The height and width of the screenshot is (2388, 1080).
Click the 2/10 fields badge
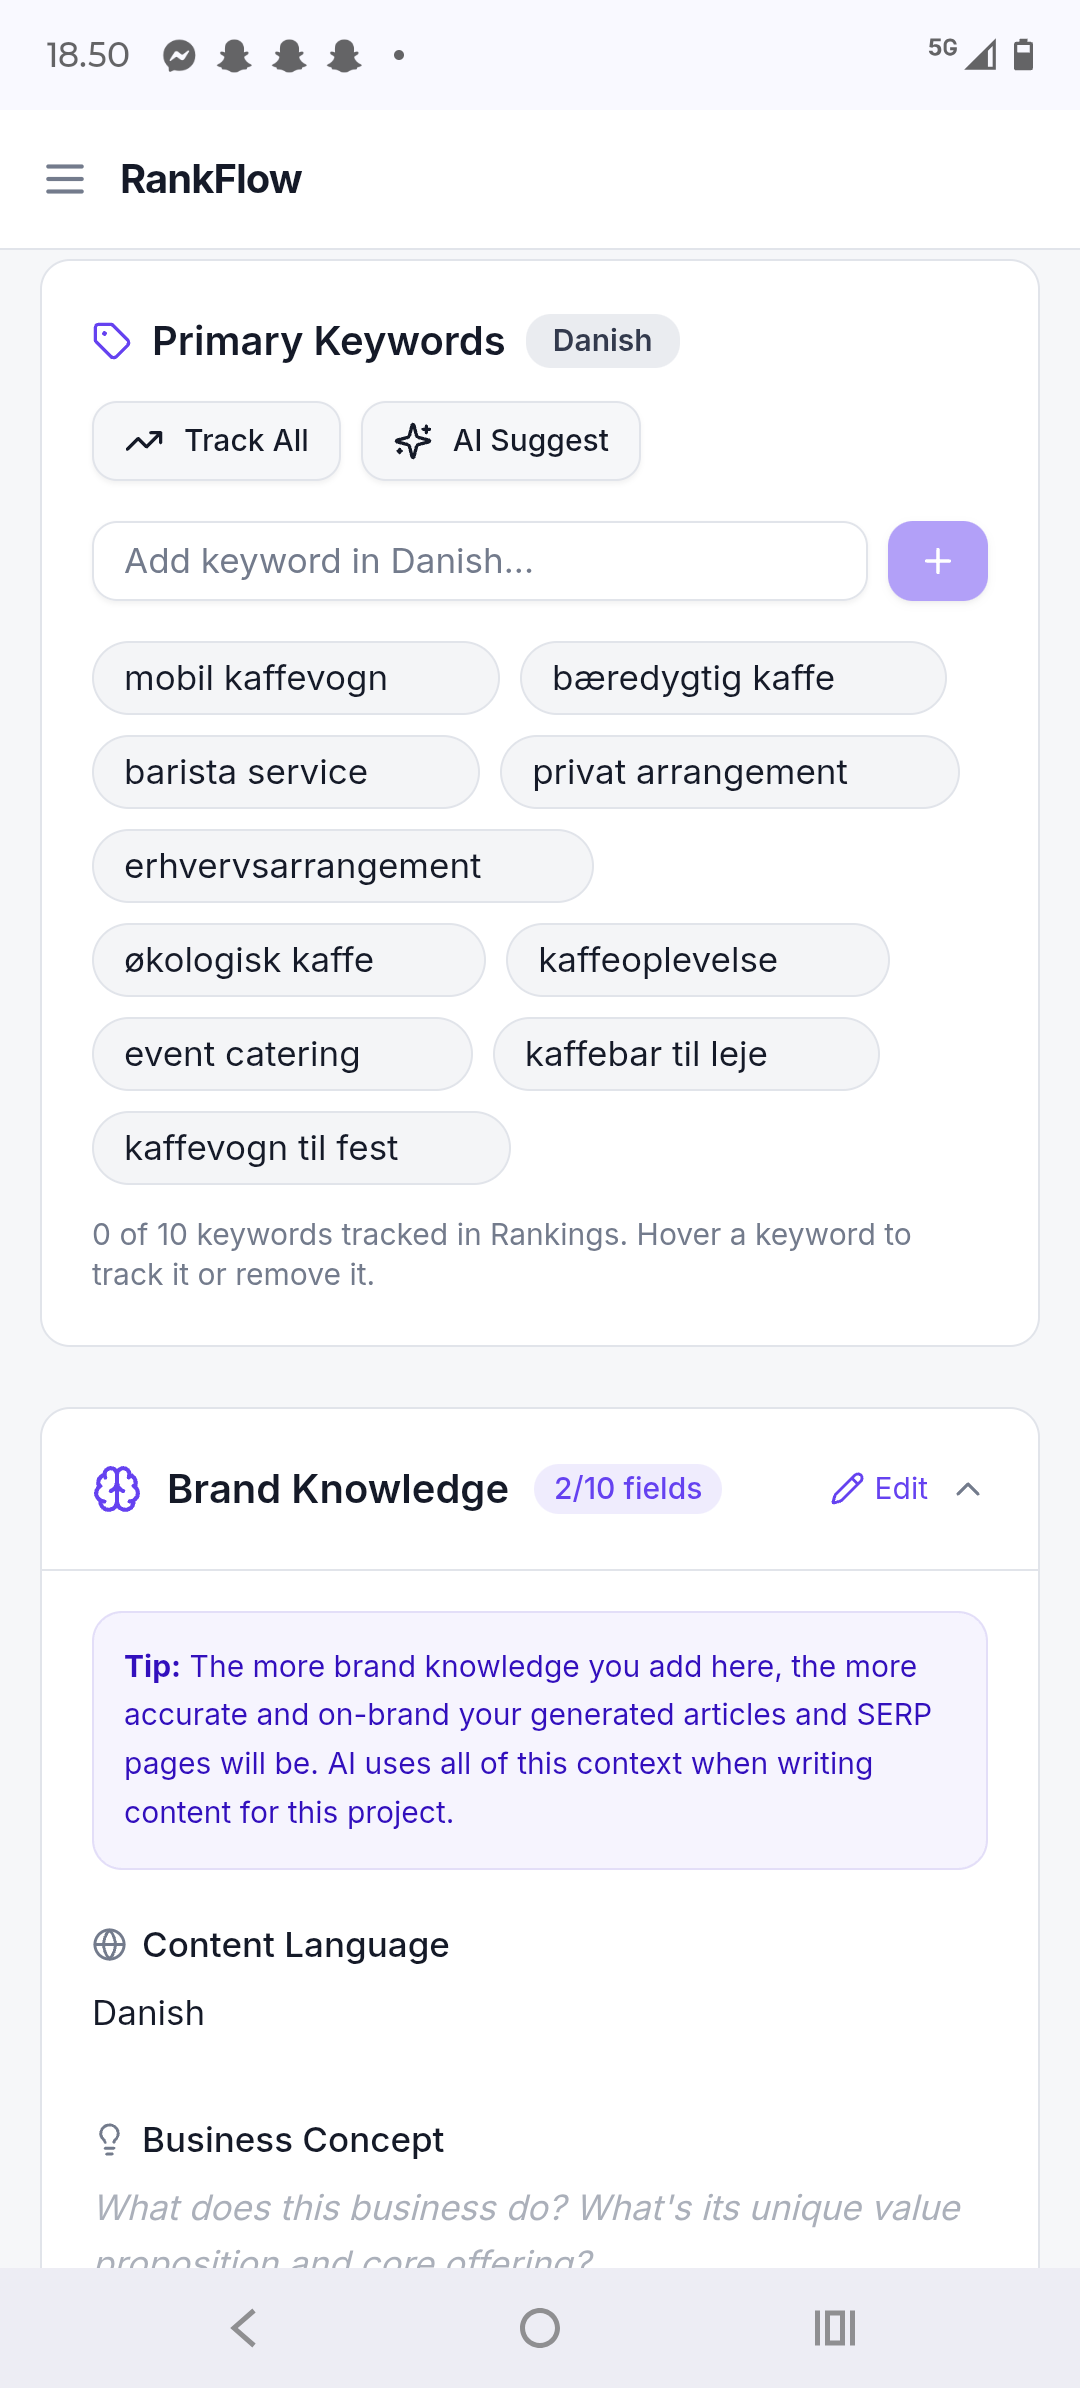pos(628,1489)
